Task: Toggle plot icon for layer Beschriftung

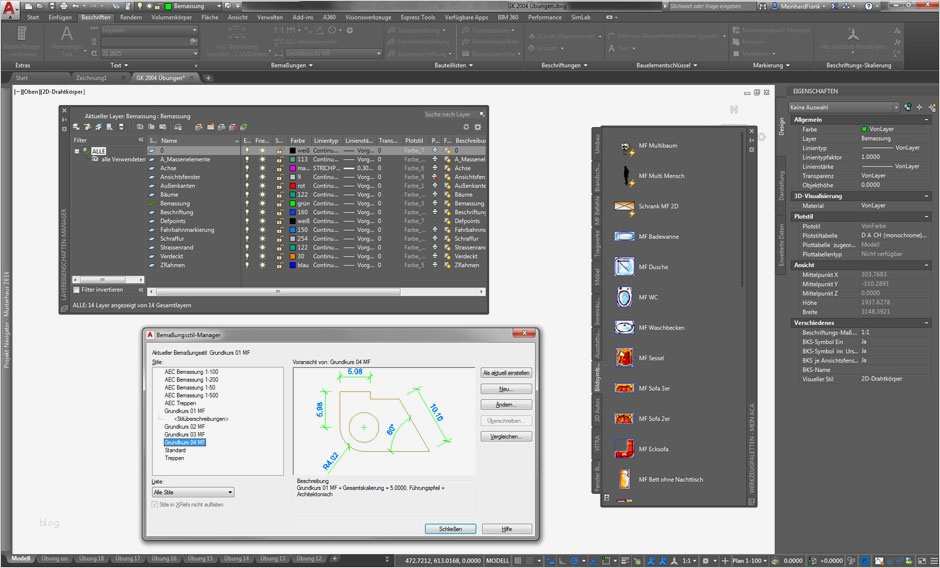Action: tap(435, 212)
